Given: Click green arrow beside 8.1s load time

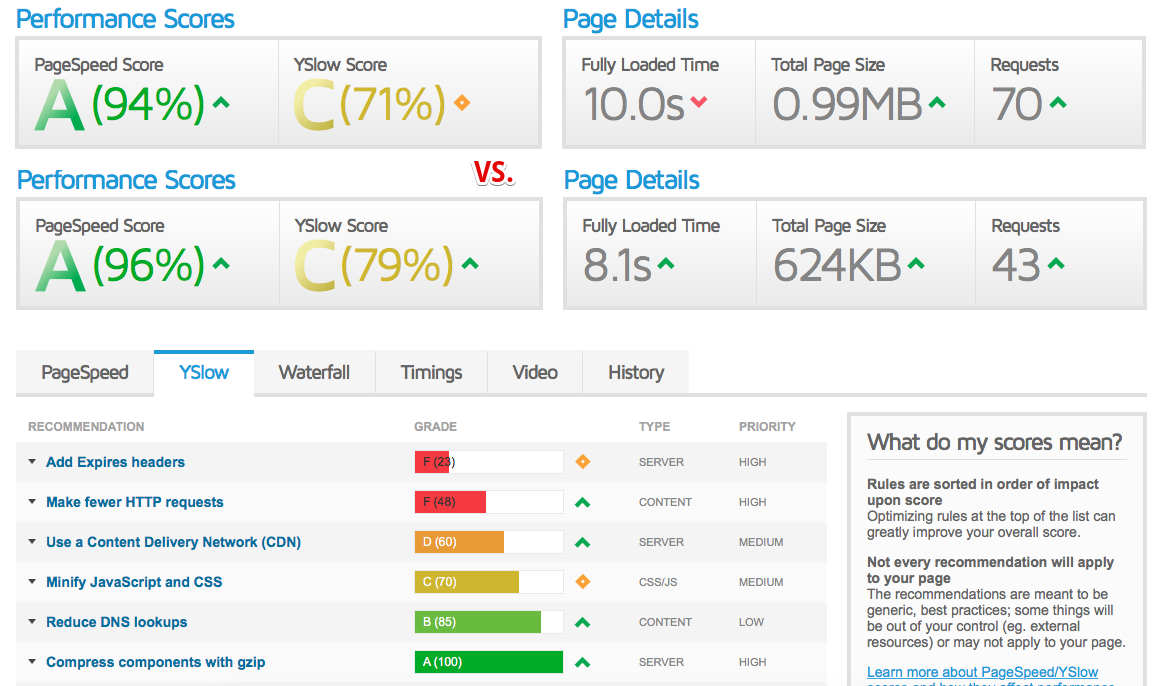Looking at the screenshot, I should pos(666,263).
